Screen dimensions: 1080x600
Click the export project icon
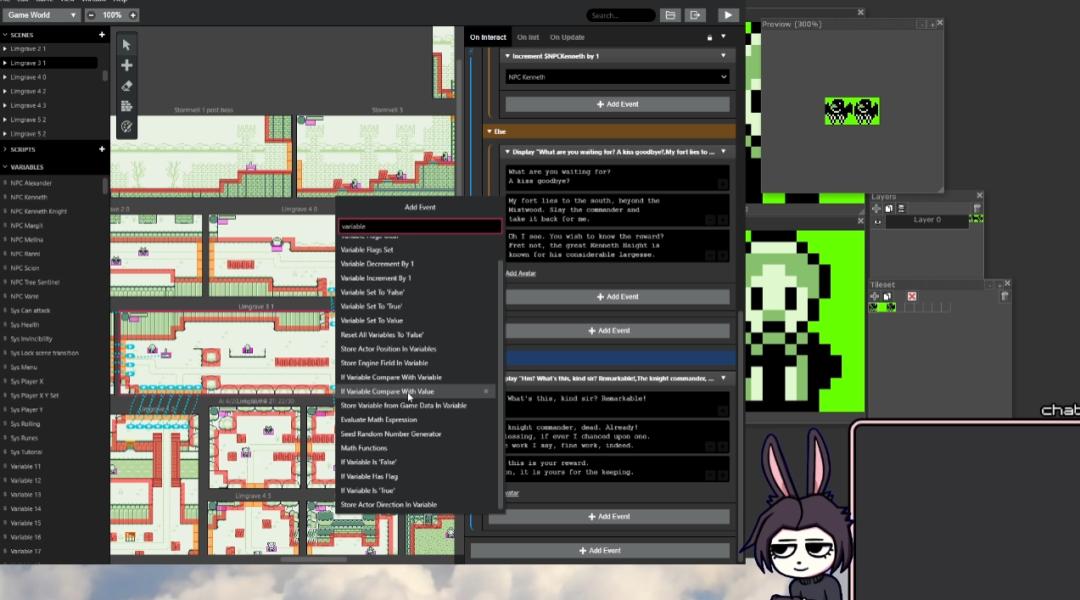(695, 15)
